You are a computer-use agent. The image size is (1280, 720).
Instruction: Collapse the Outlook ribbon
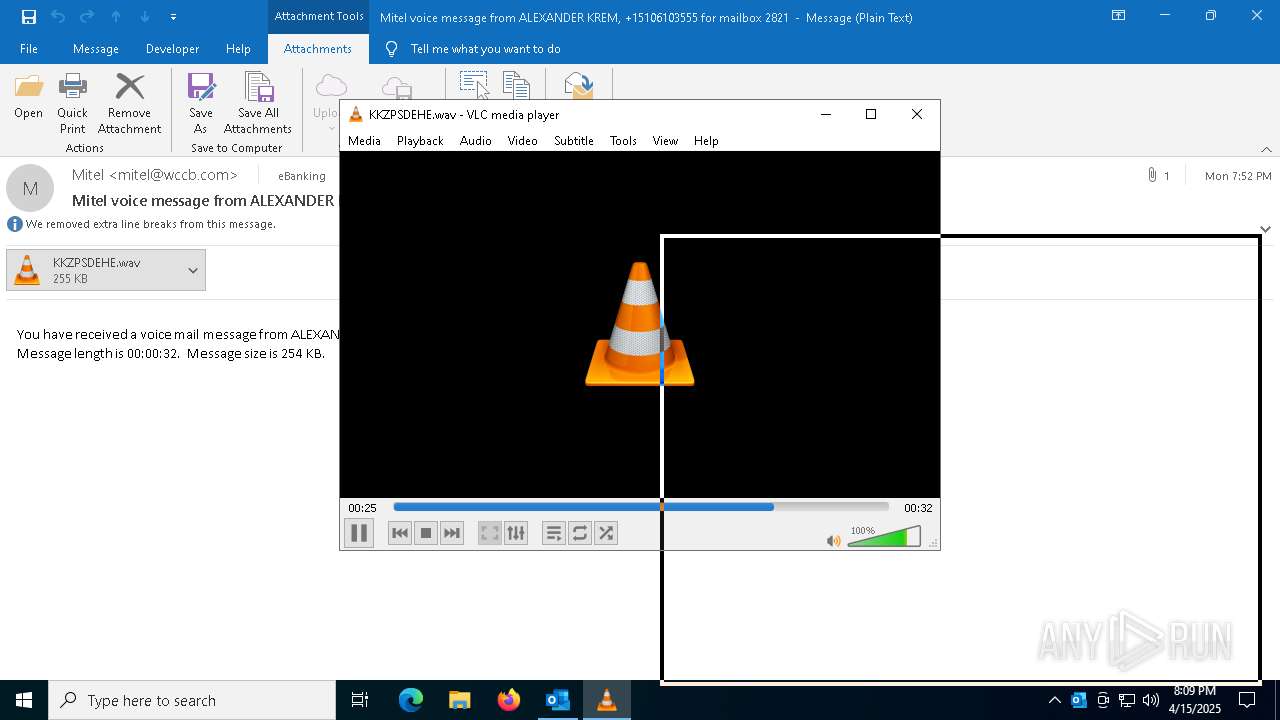point(1266,150)
